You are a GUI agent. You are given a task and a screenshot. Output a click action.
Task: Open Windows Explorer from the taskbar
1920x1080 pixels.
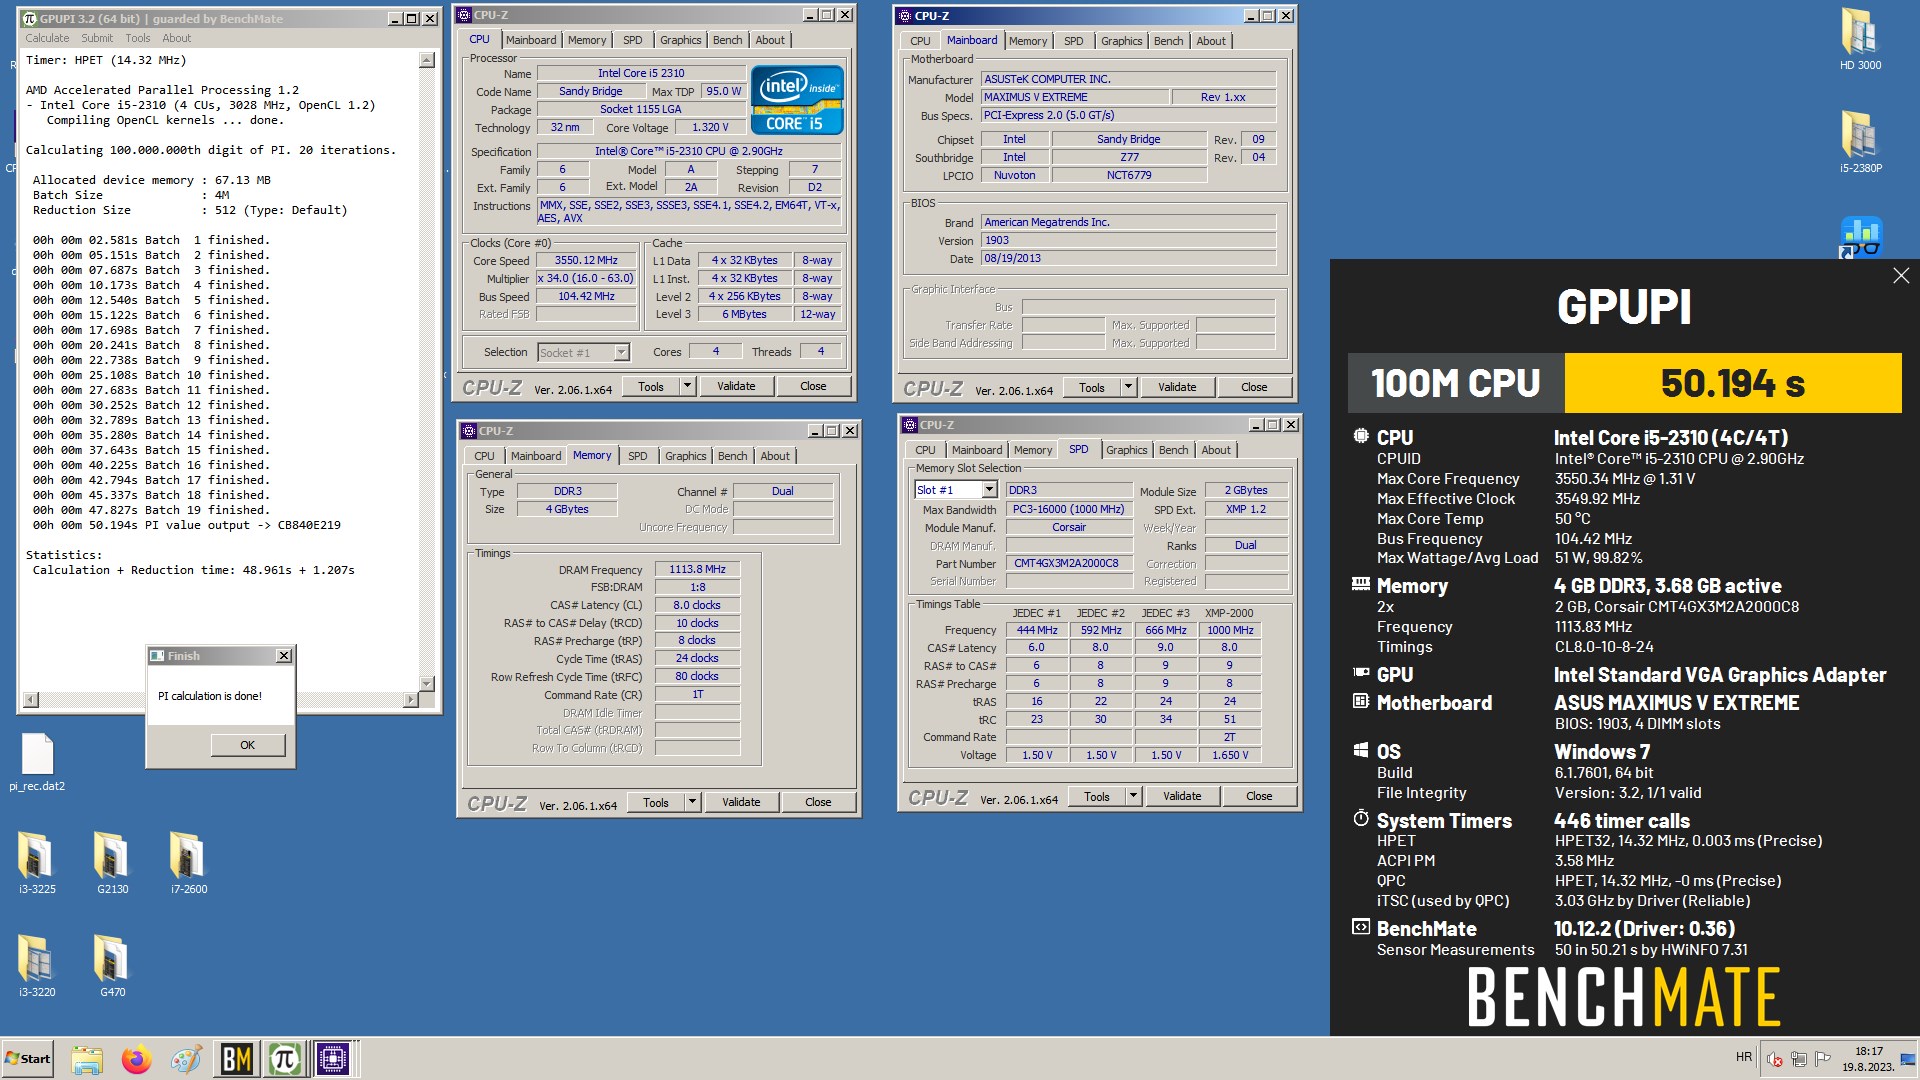tap(87, 1059)
